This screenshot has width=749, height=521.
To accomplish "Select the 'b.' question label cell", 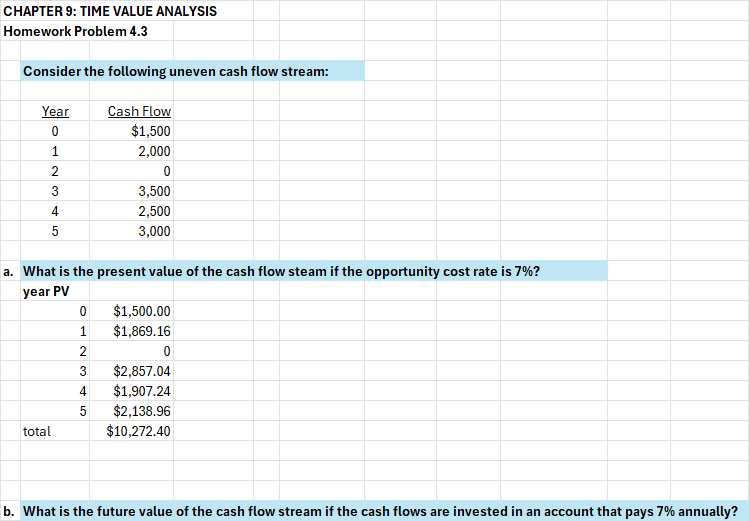I will point(9,511).
